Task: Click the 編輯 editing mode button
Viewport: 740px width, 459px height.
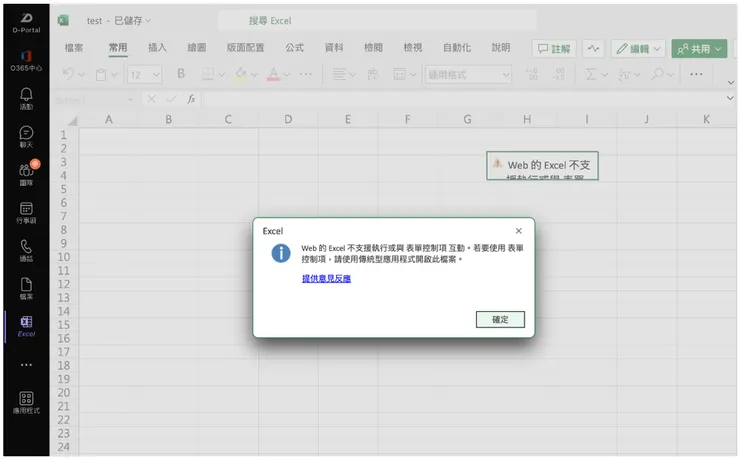Action: tap(638, 48)
